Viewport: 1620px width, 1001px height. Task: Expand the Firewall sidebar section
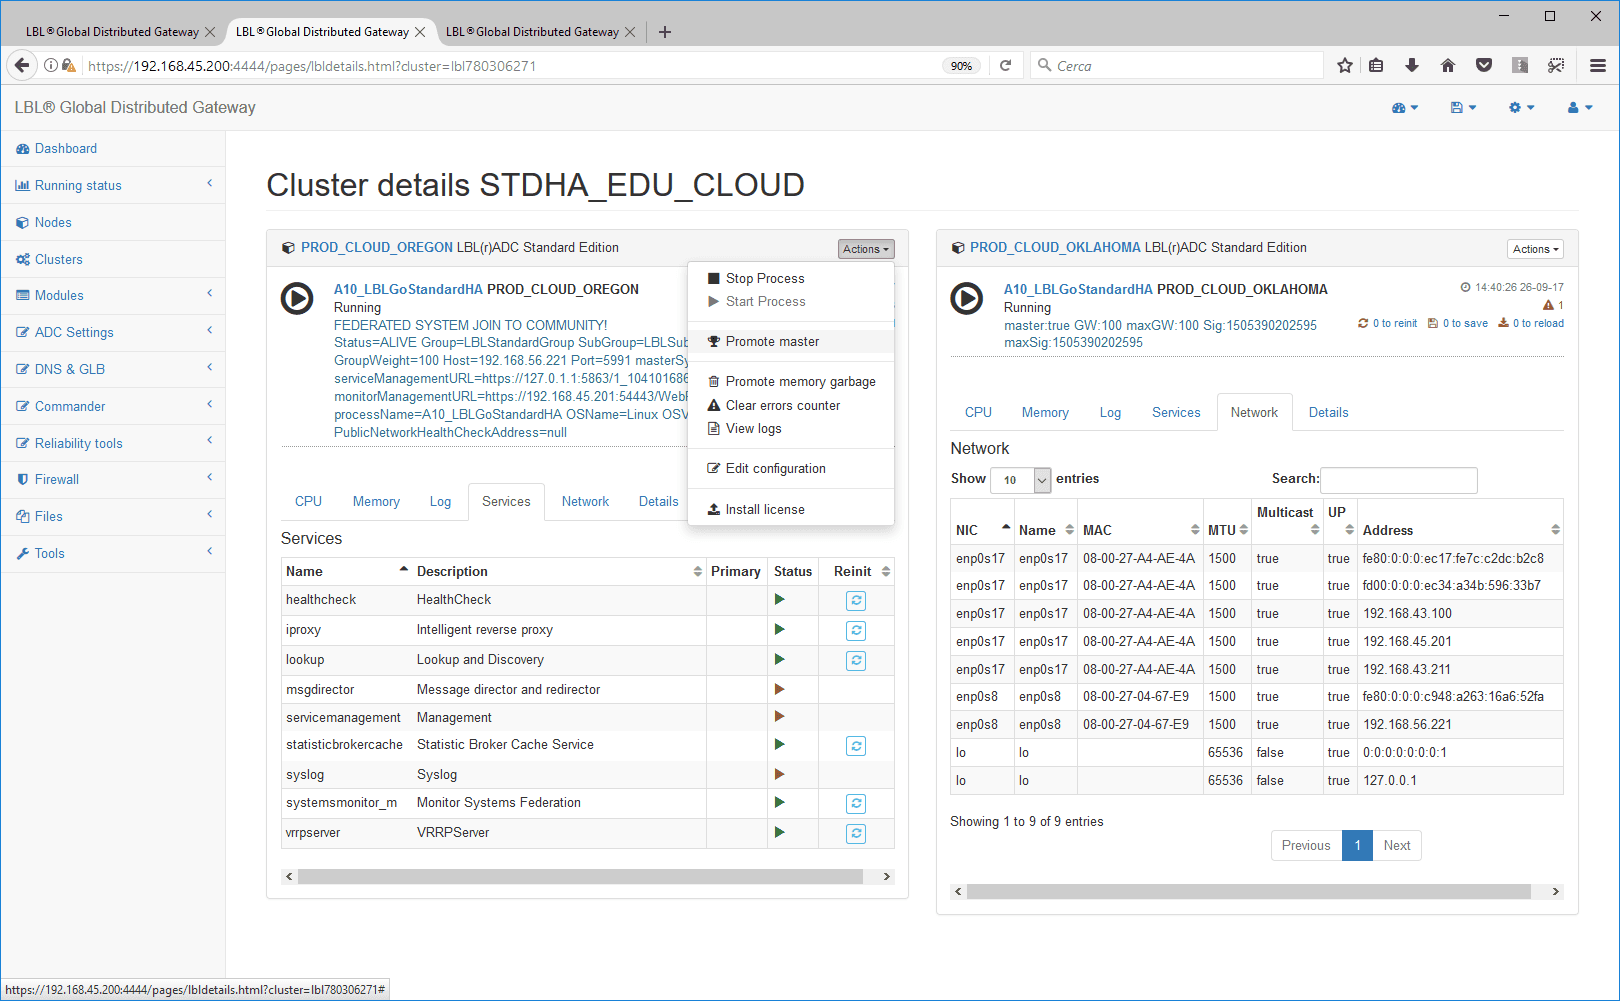tap(112, 479)
